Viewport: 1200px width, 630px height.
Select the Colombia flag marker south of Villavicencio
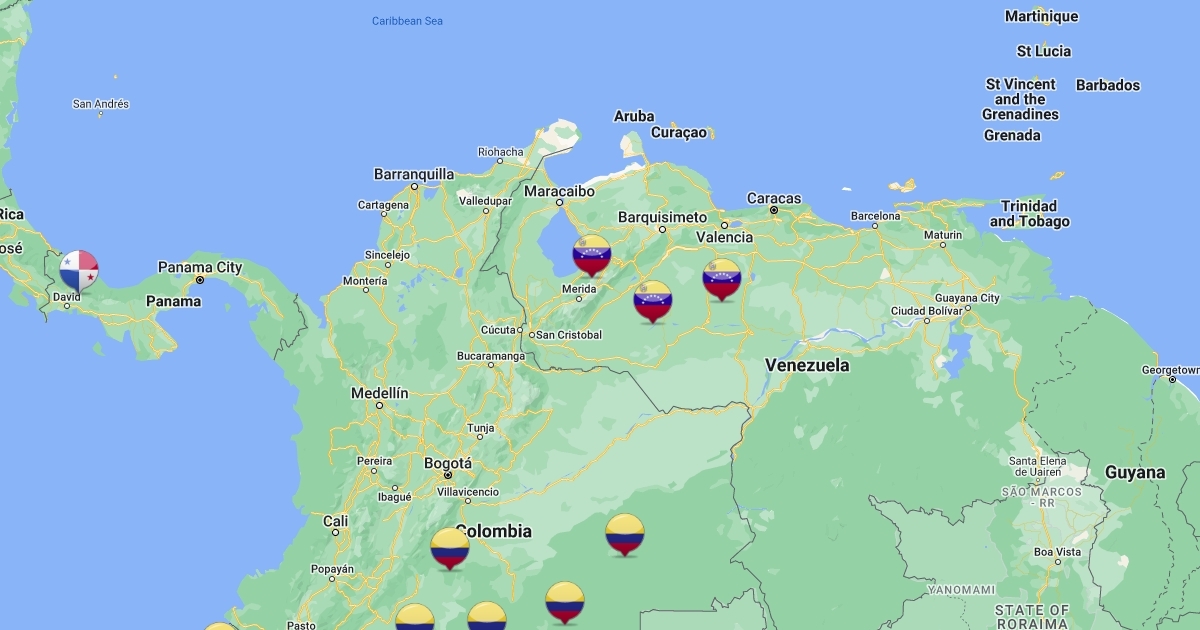pos(450,547)
